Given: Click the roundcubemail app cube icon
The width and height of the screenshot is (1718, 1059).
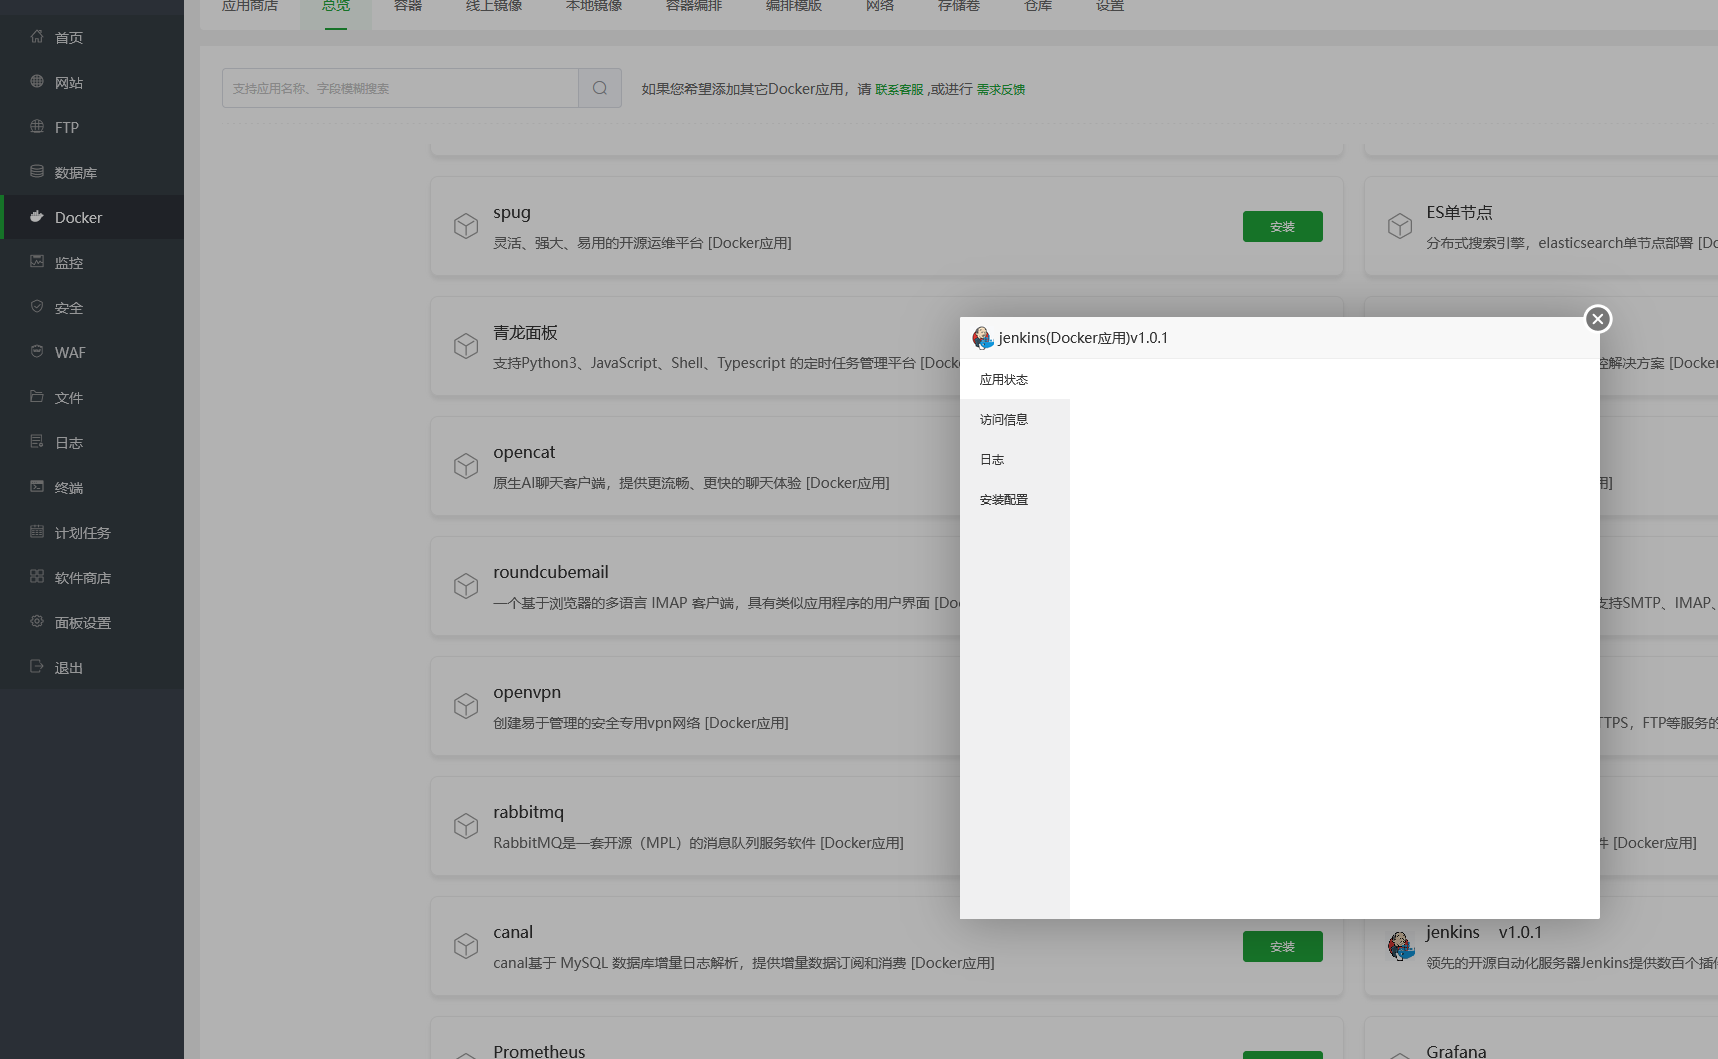Looking at the screenshot, I should (x=466, y=586).
